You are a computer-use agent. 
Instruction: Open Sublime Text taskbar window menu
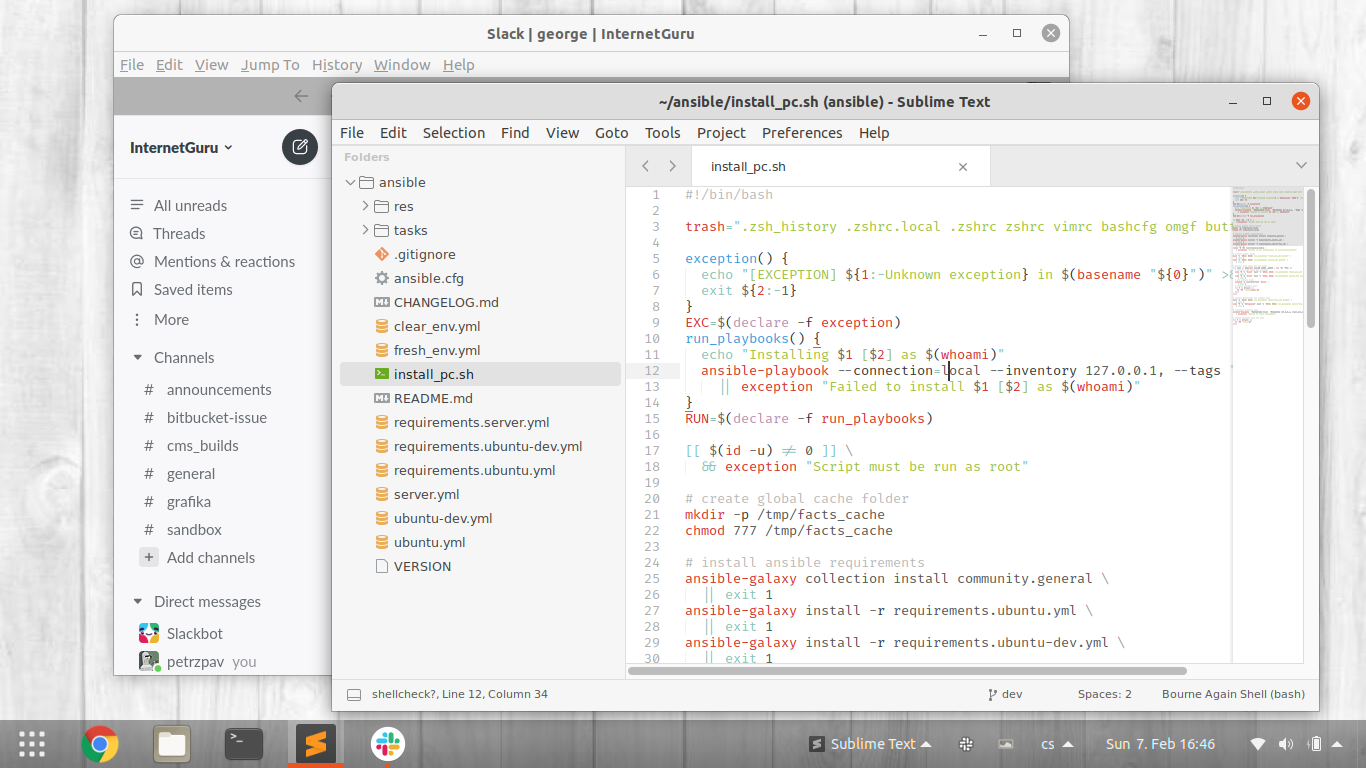[x=870, y=744]
